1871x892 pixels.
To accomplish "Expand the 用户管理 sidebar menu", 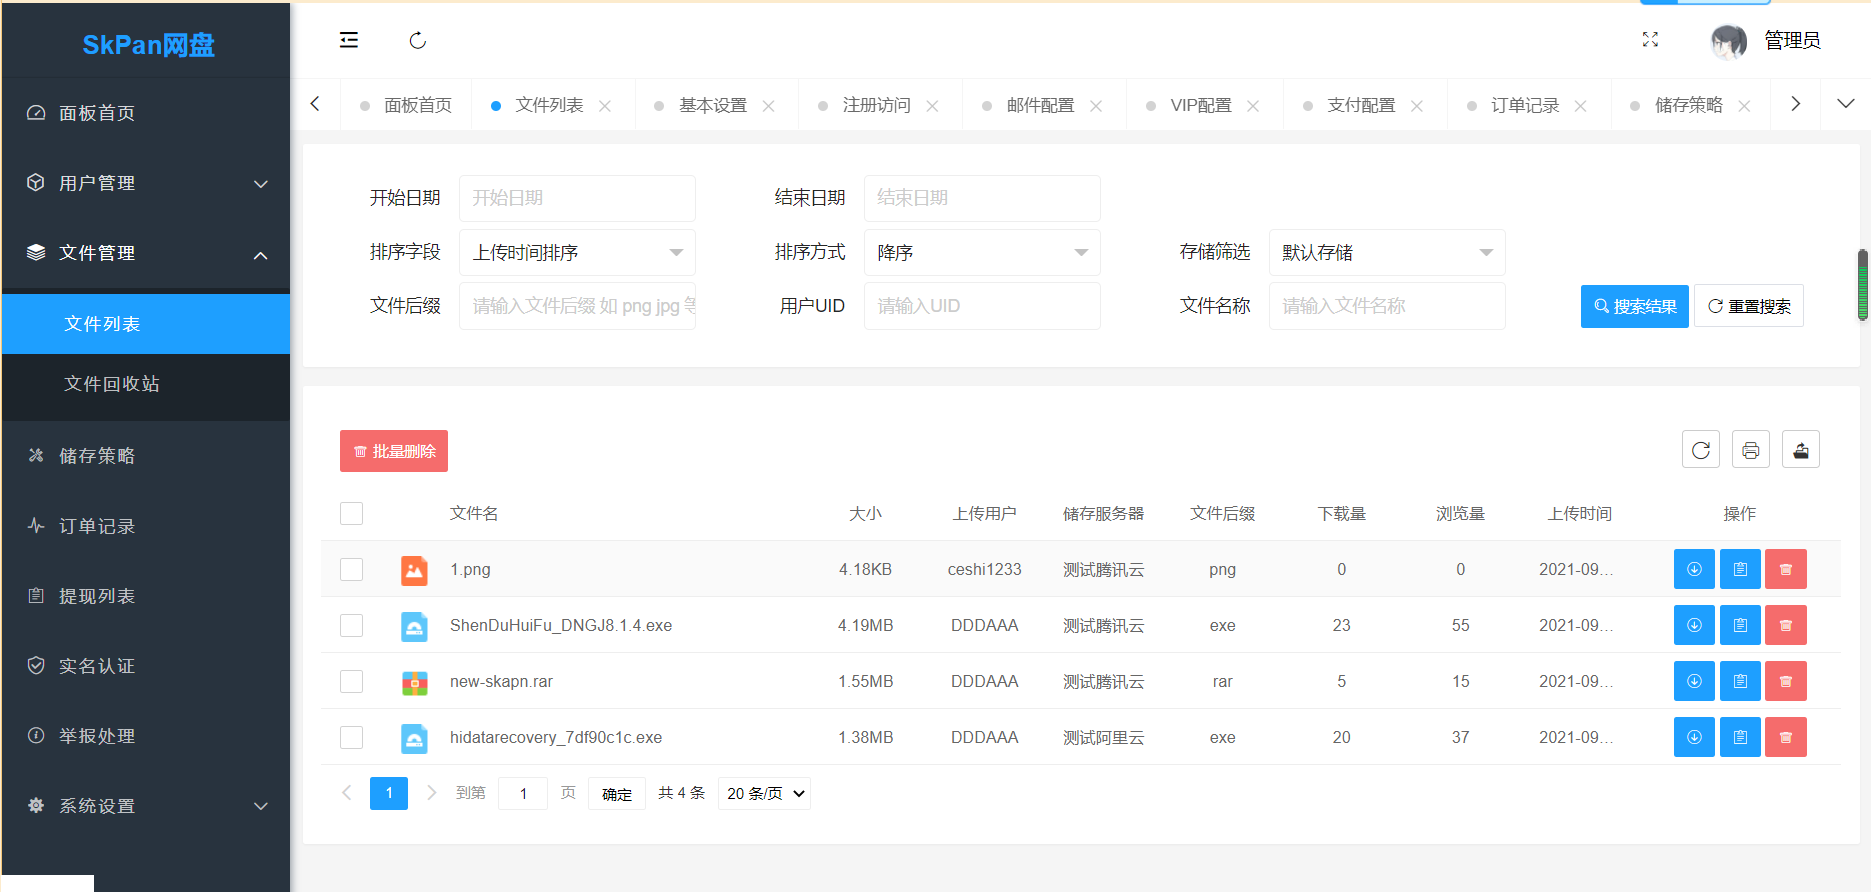I will tap(146, 183).
